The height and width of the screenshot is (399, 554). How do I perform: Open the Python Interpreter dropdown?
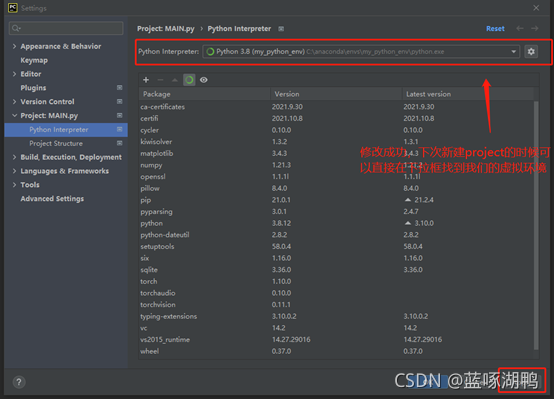[x=361, y=52]
